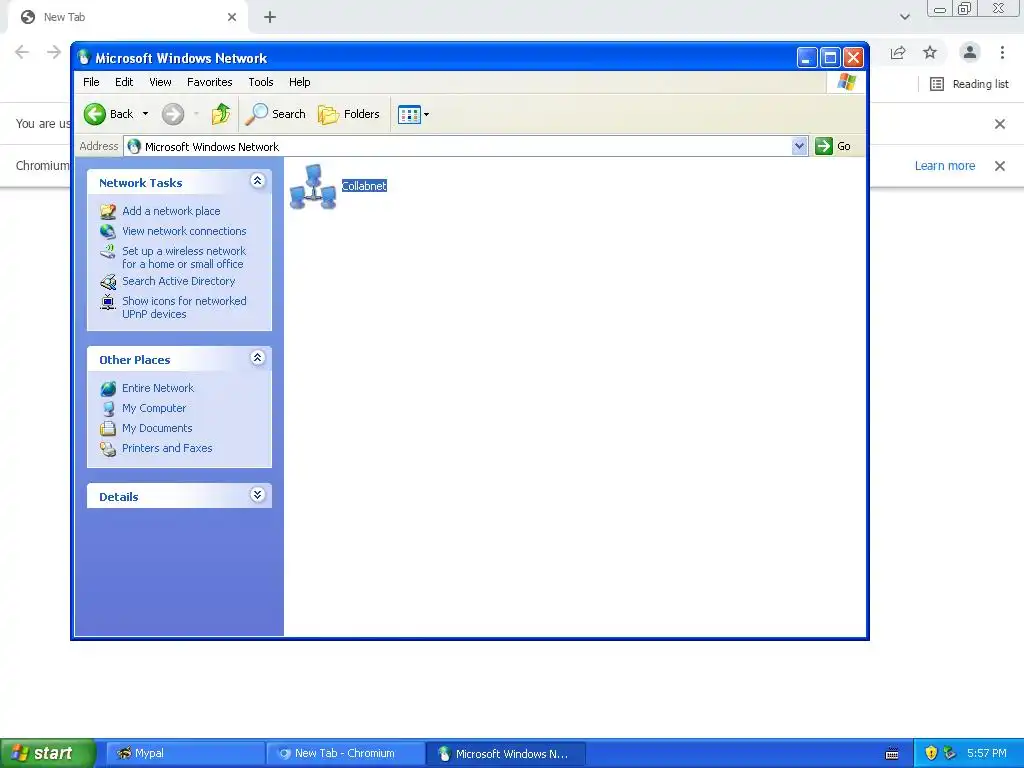Open the Views icon dropdown
This screenshot has width=1024, height=768.
tap(413, 115)
